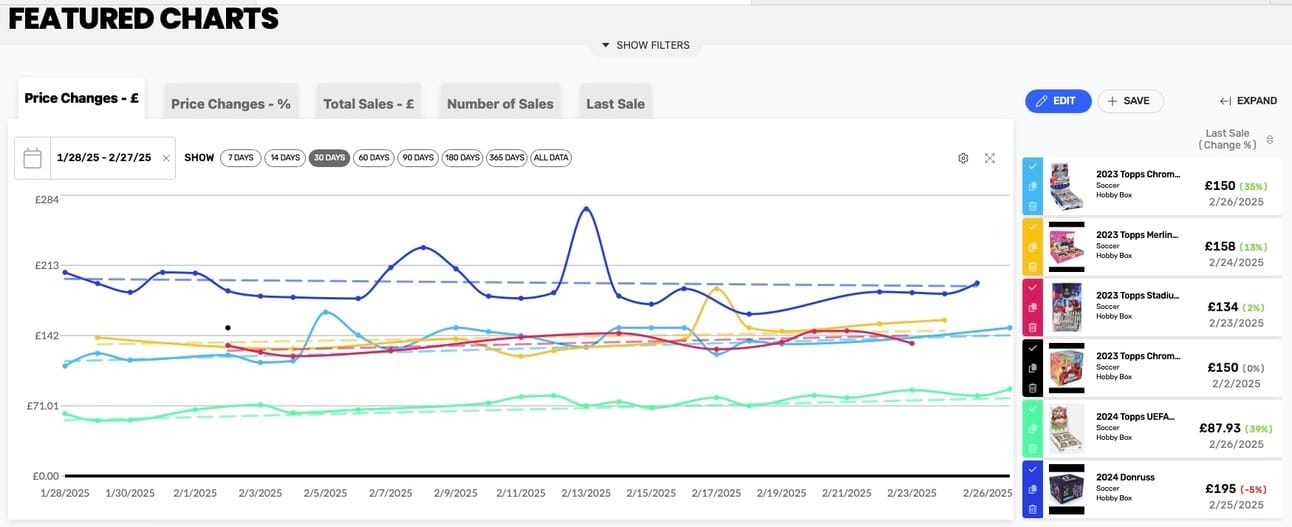
Task: Sort by Last Sale change arrows
Action: pyautogui.click(x=1270, y=139)
